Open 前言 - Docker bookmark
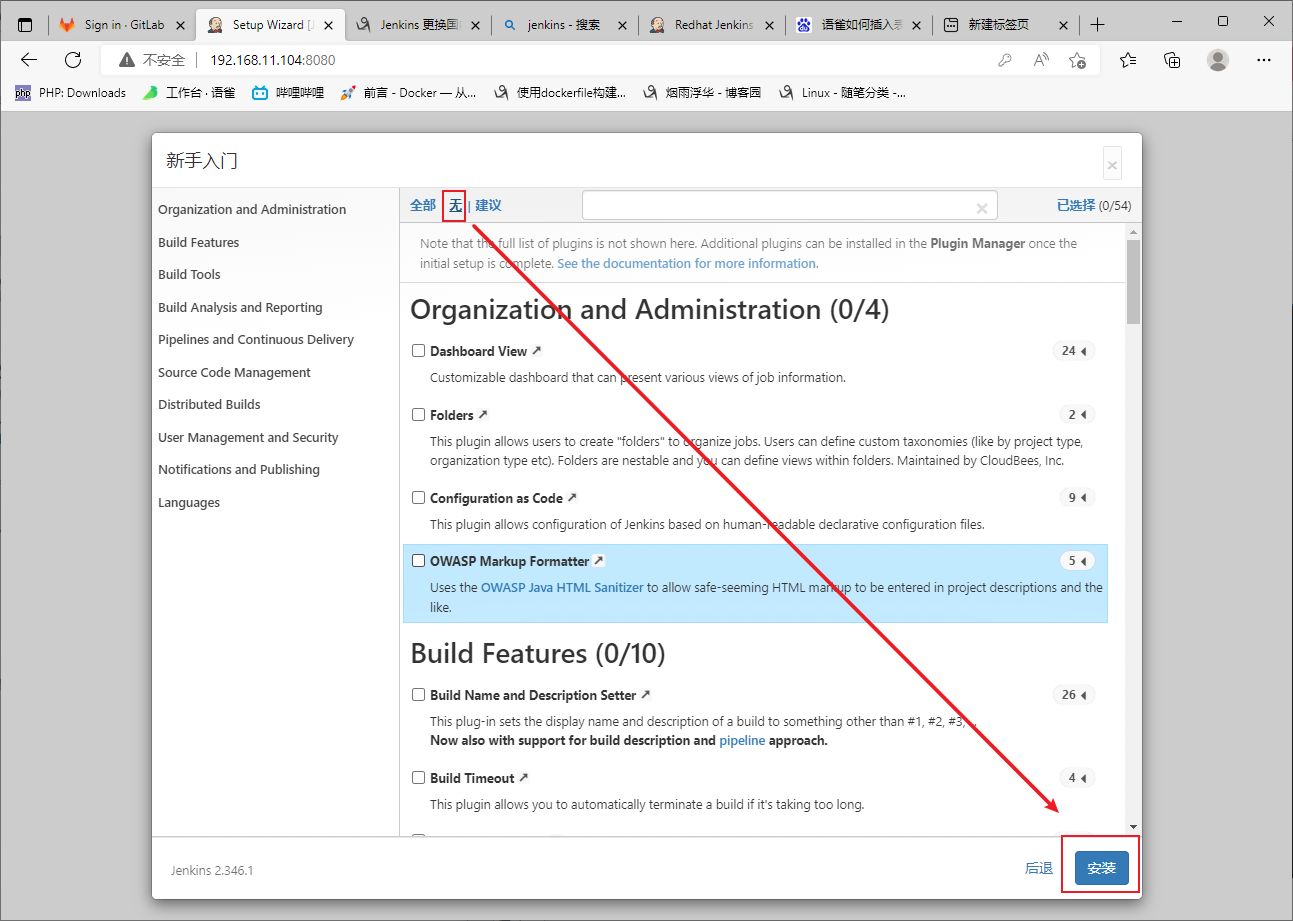Viewport: 1293px width, 921px height. [x=408, y=93]
